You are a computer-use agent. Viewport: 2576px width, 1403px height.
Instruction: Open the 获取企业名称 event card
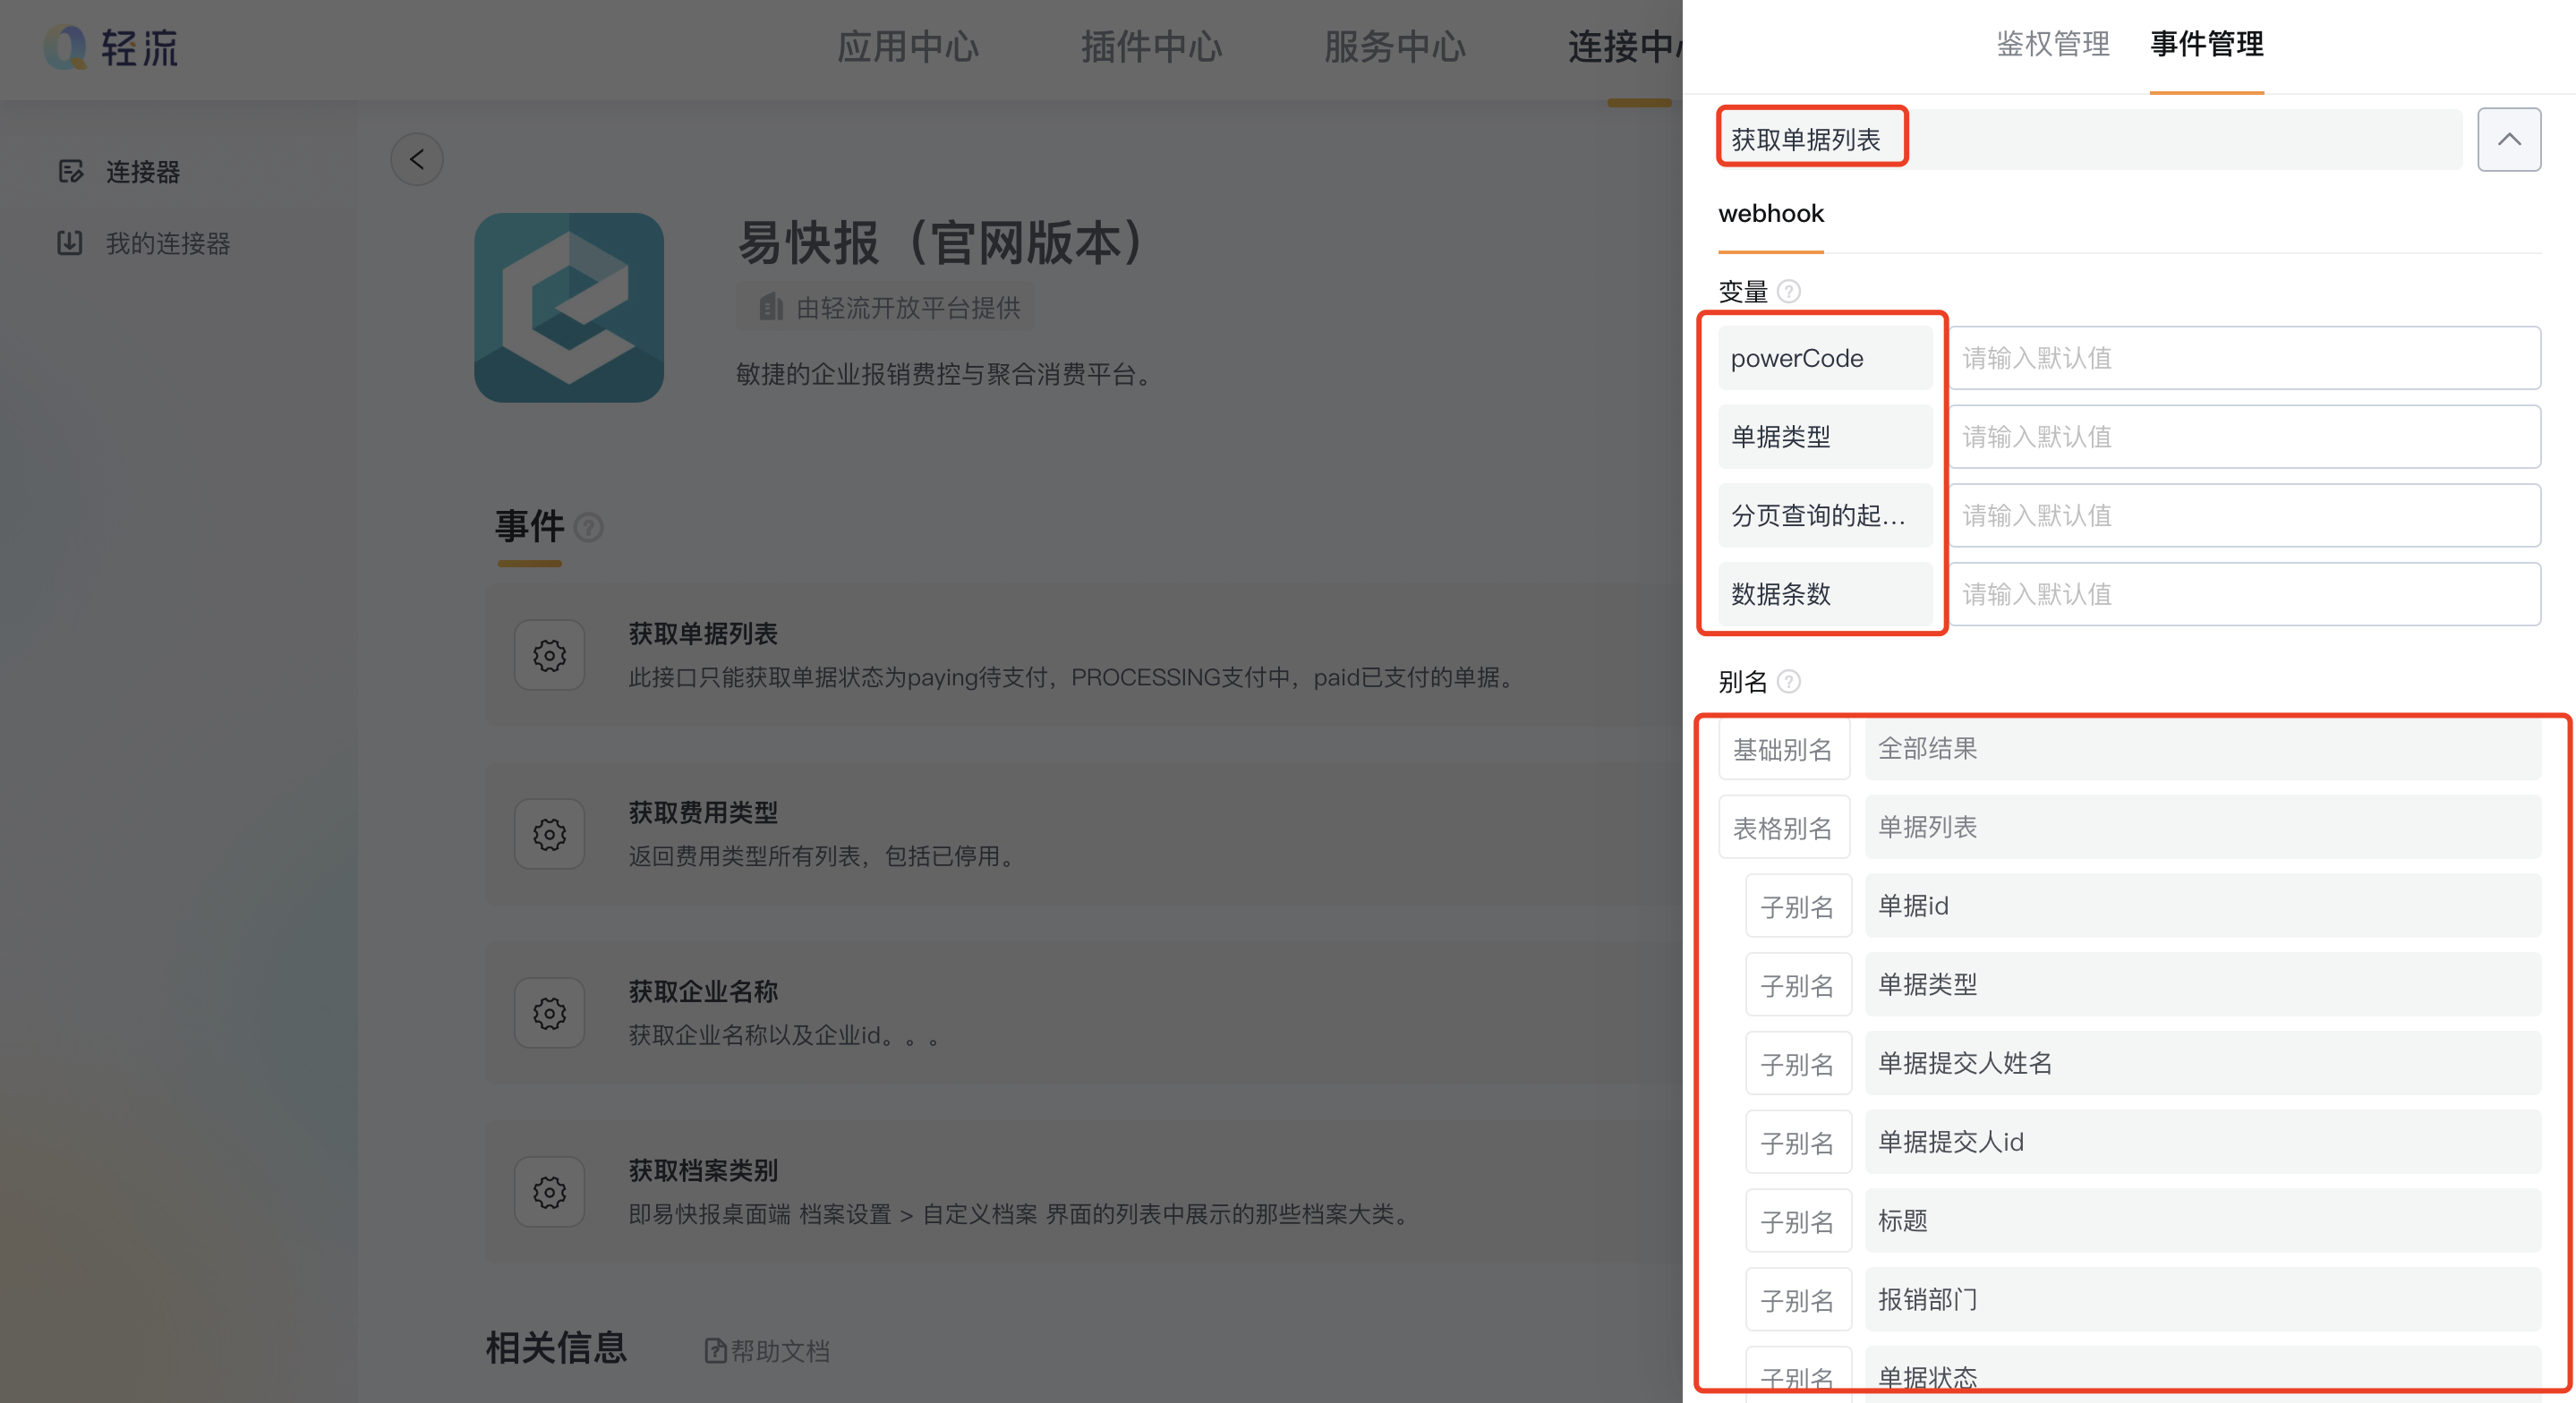pyautogui.click(x=1084, y=1013)
